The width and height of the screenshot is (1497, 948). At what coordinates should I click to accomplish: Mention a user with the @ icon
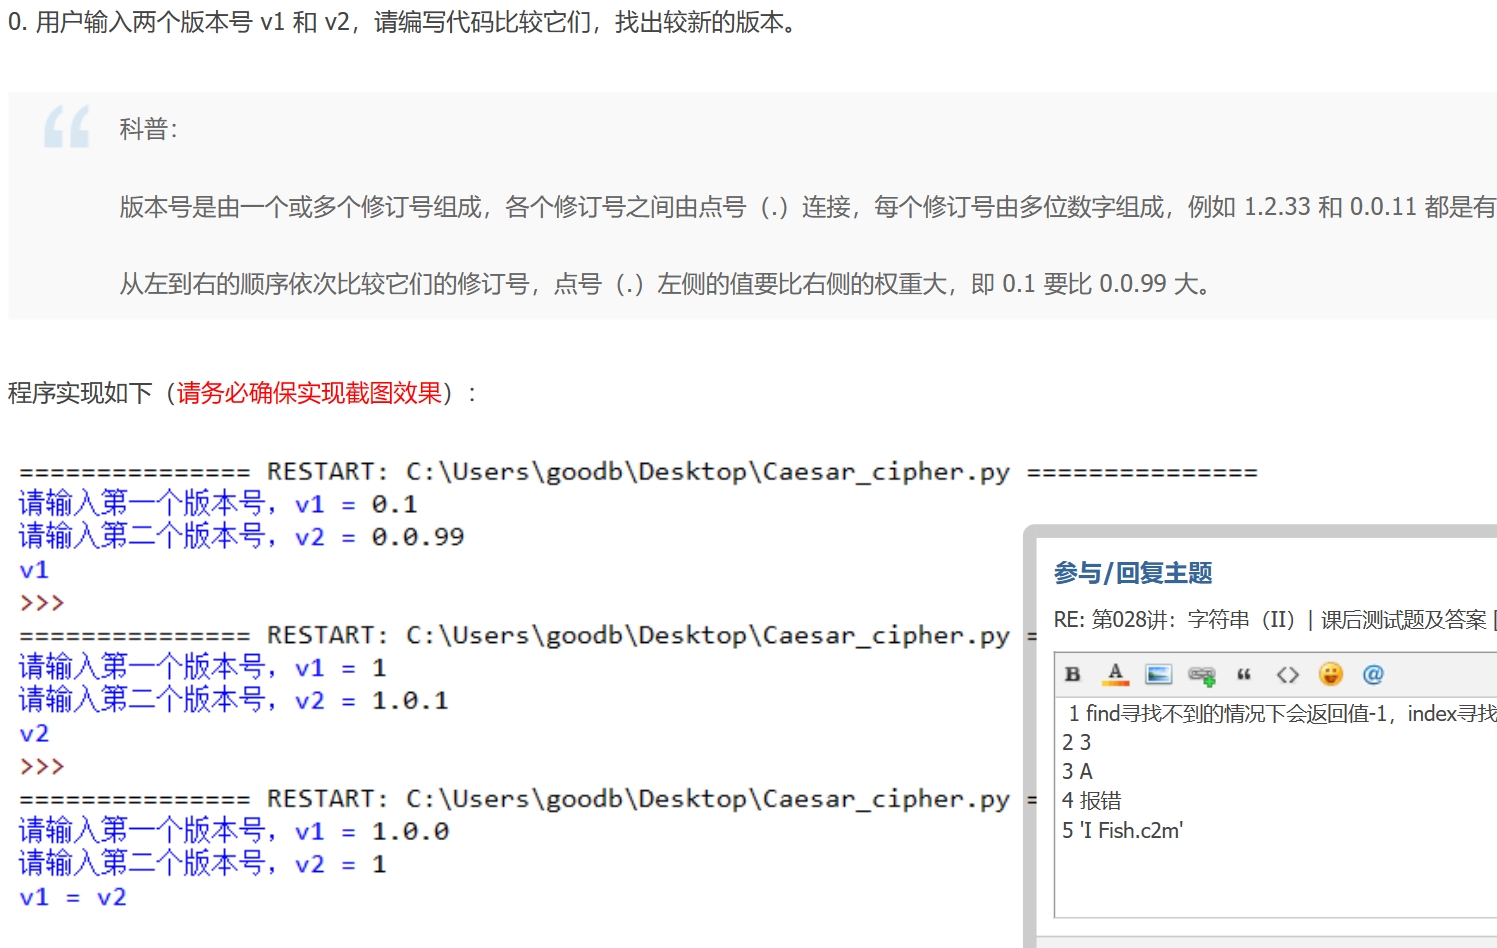coord(1373,674)
